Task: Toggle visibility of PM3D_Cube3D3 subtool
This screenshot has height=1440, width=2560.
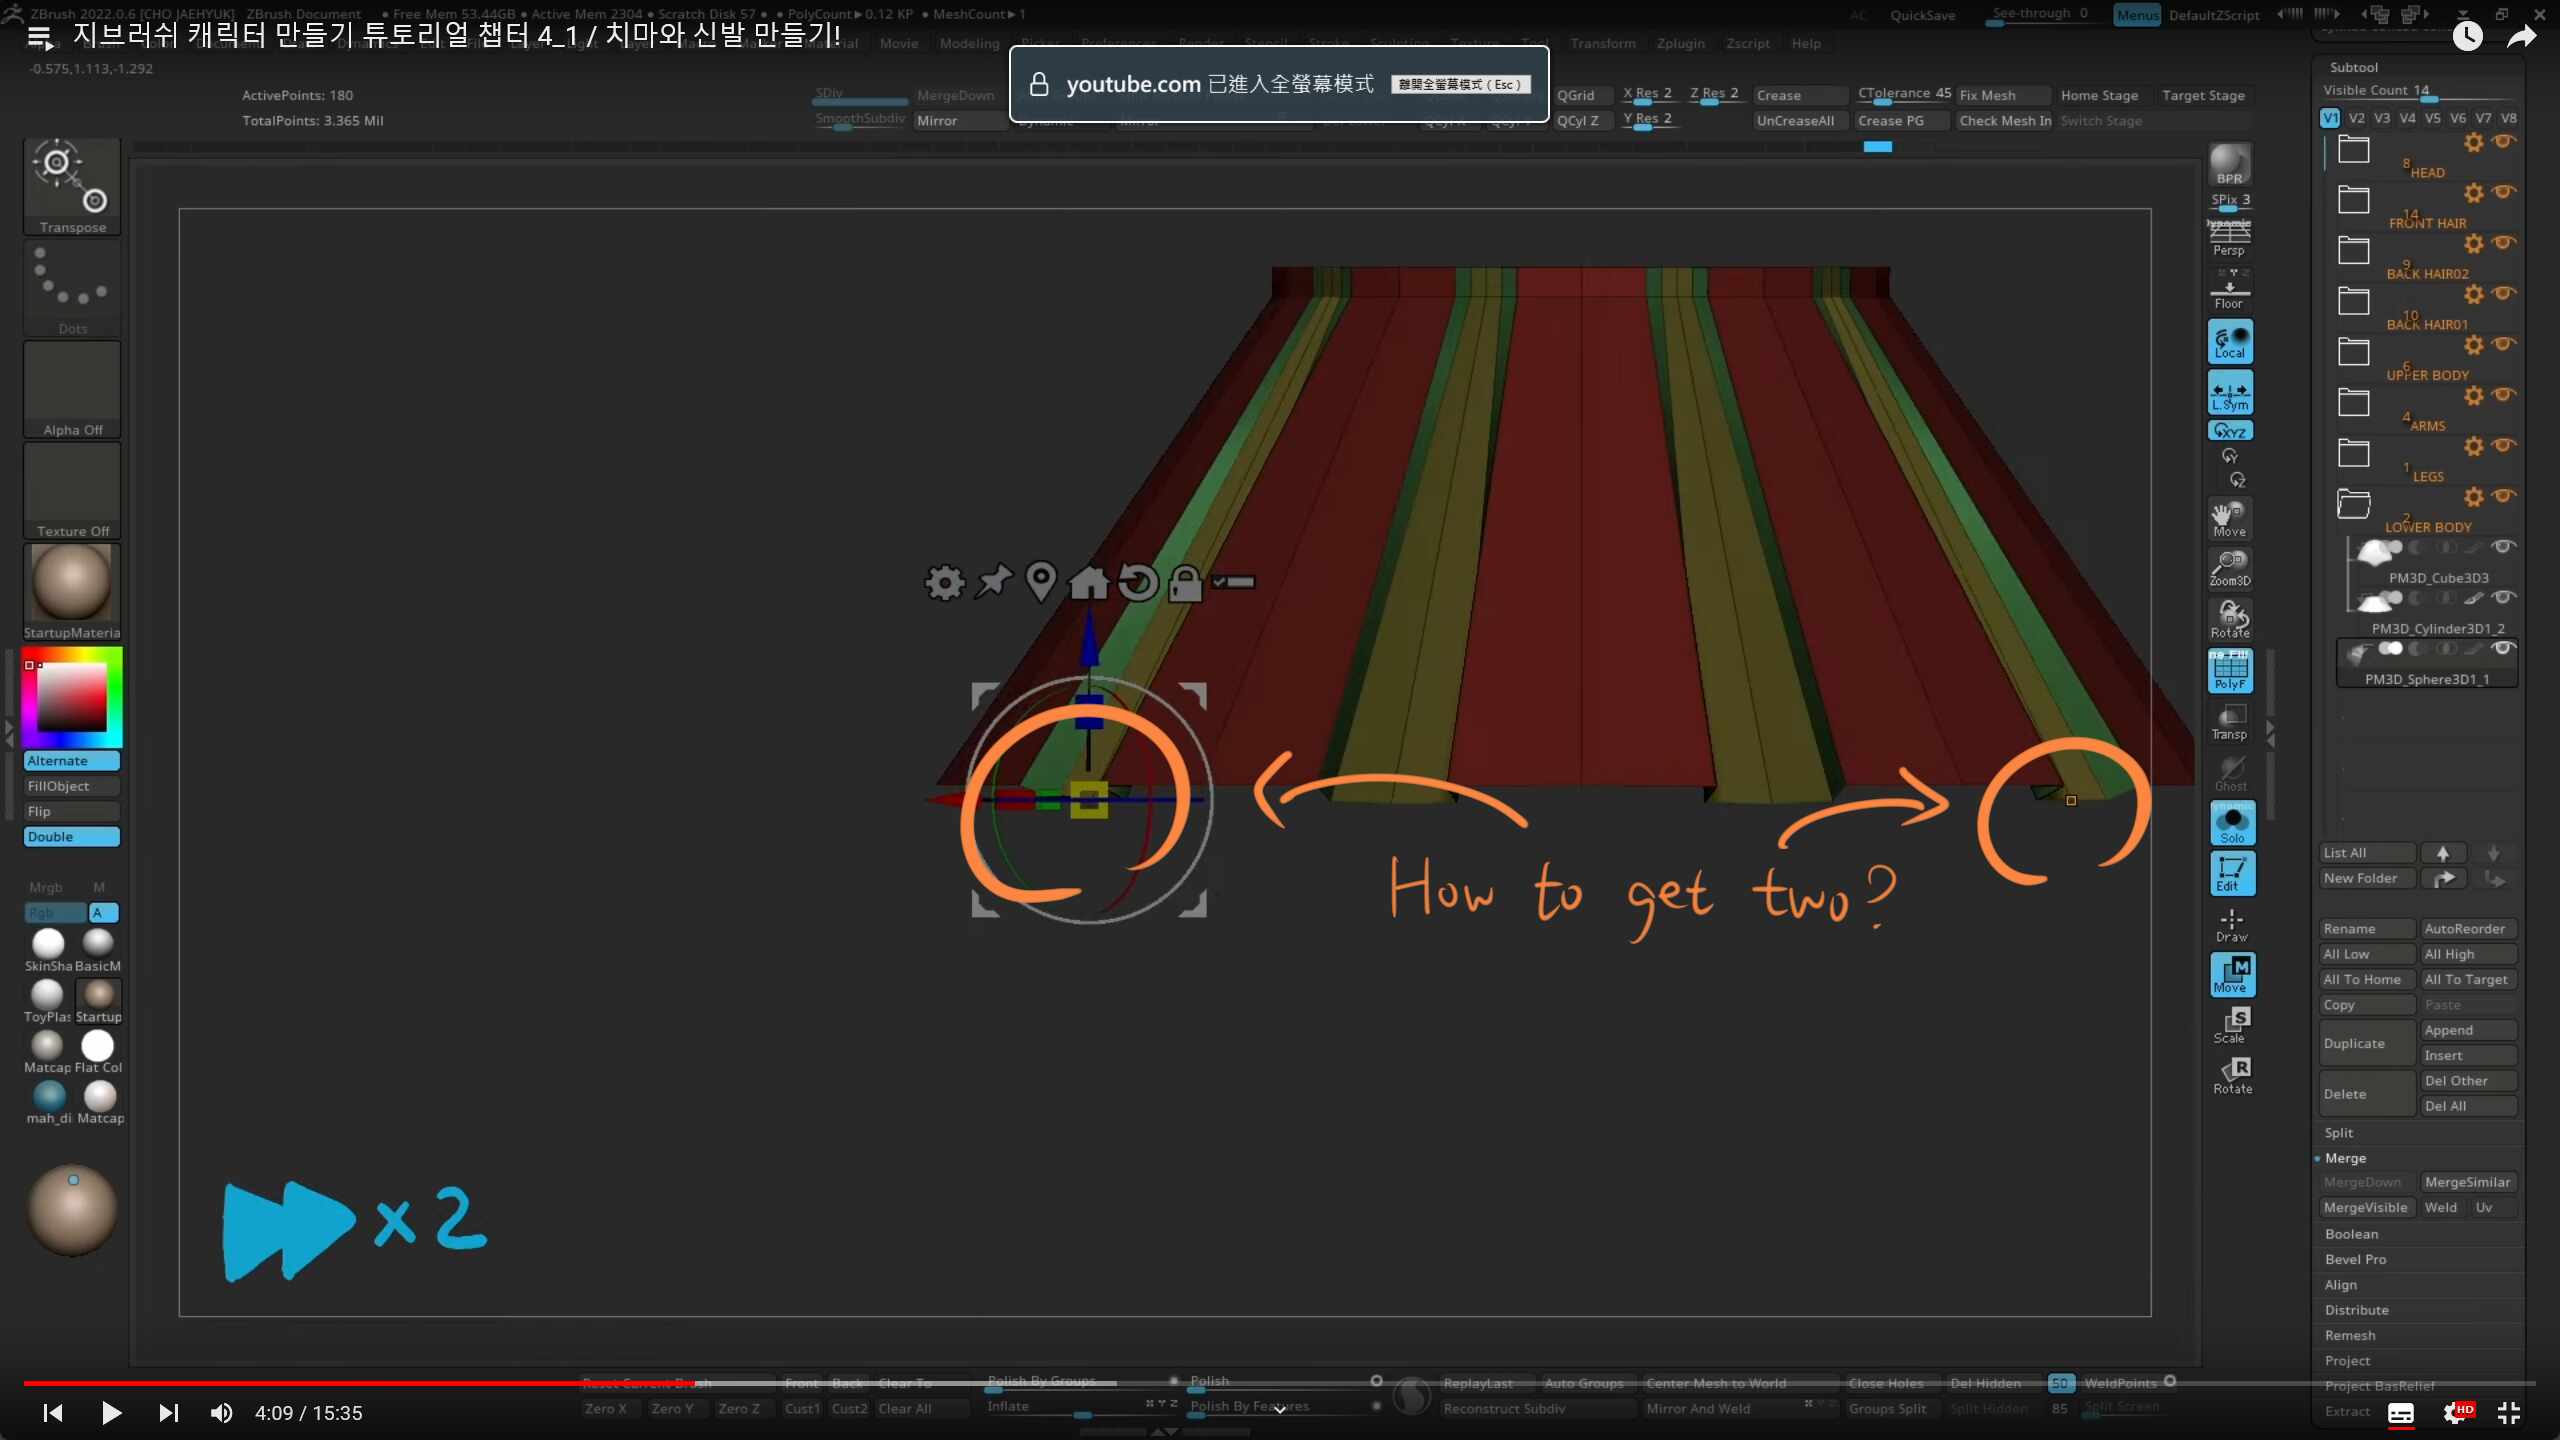Action: [x=2503, y=547]
